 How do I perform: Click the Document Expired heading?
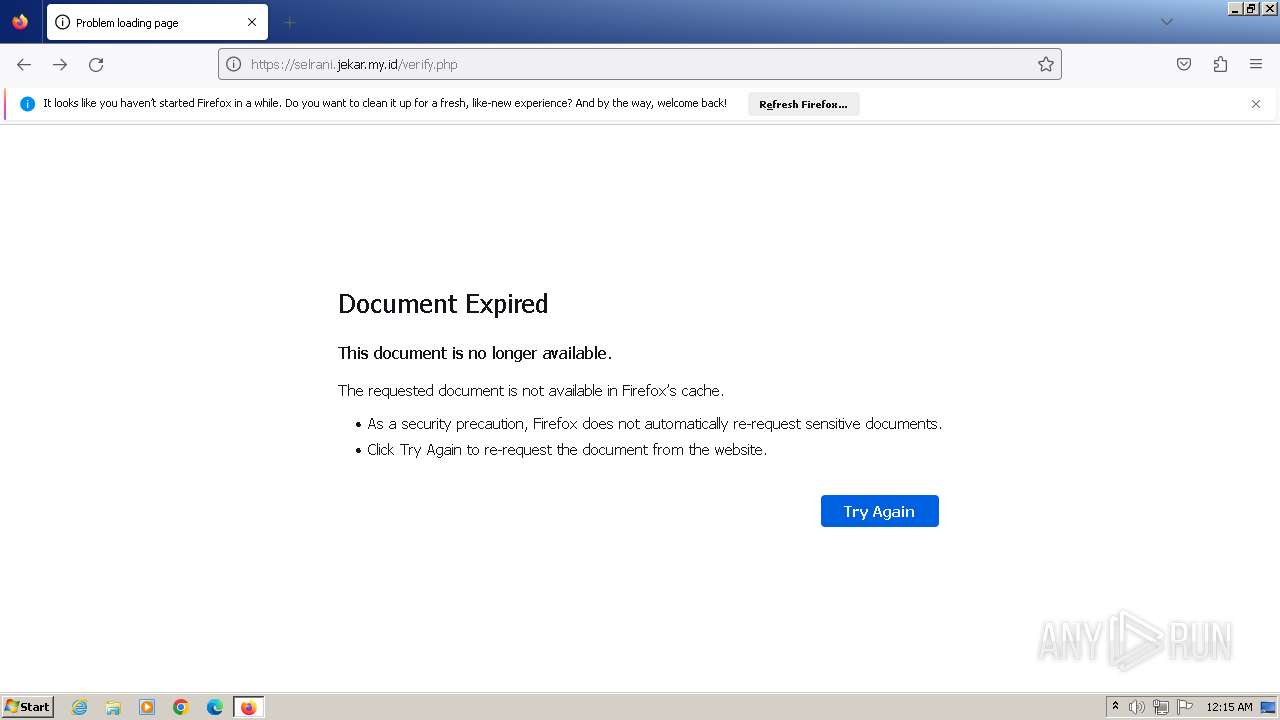tap(443, 304)
